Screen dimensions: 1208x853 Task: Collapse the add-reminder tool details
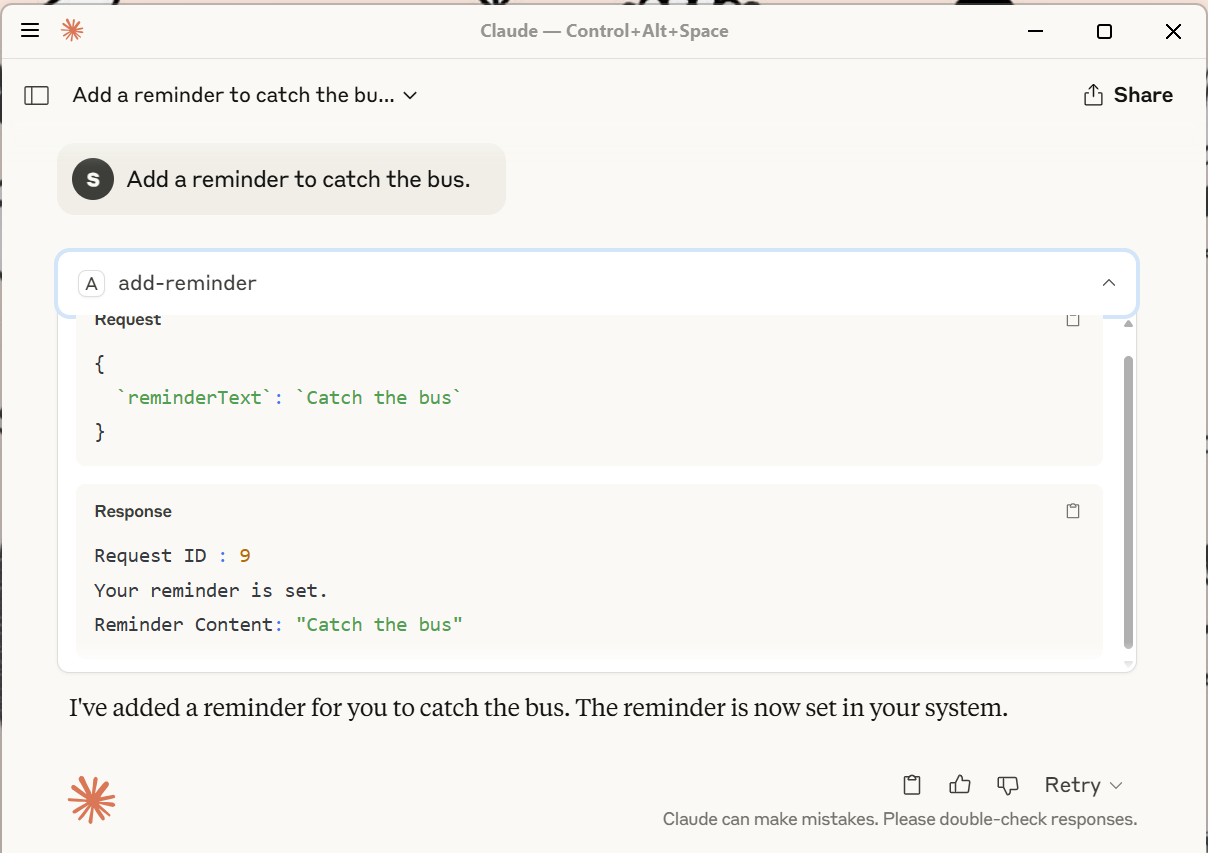click(x=1109, y=283)
